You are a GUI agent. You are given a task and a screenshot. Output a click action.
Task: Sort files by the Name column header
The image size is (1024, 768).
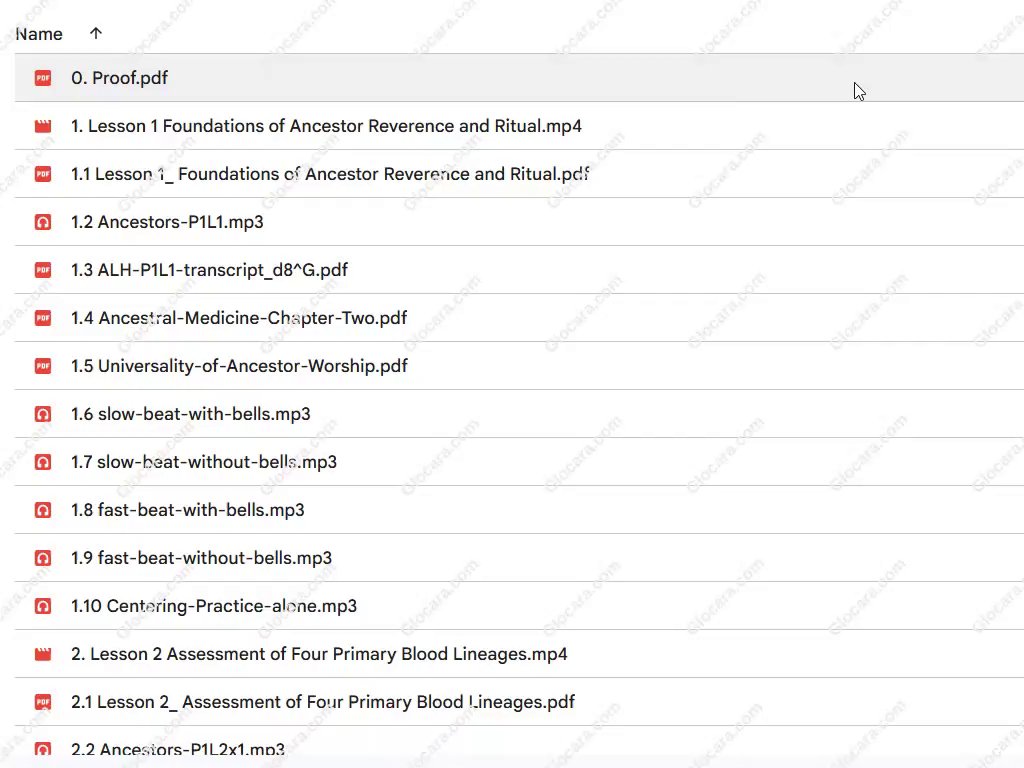pyautogui.click(x=39, y=34)
